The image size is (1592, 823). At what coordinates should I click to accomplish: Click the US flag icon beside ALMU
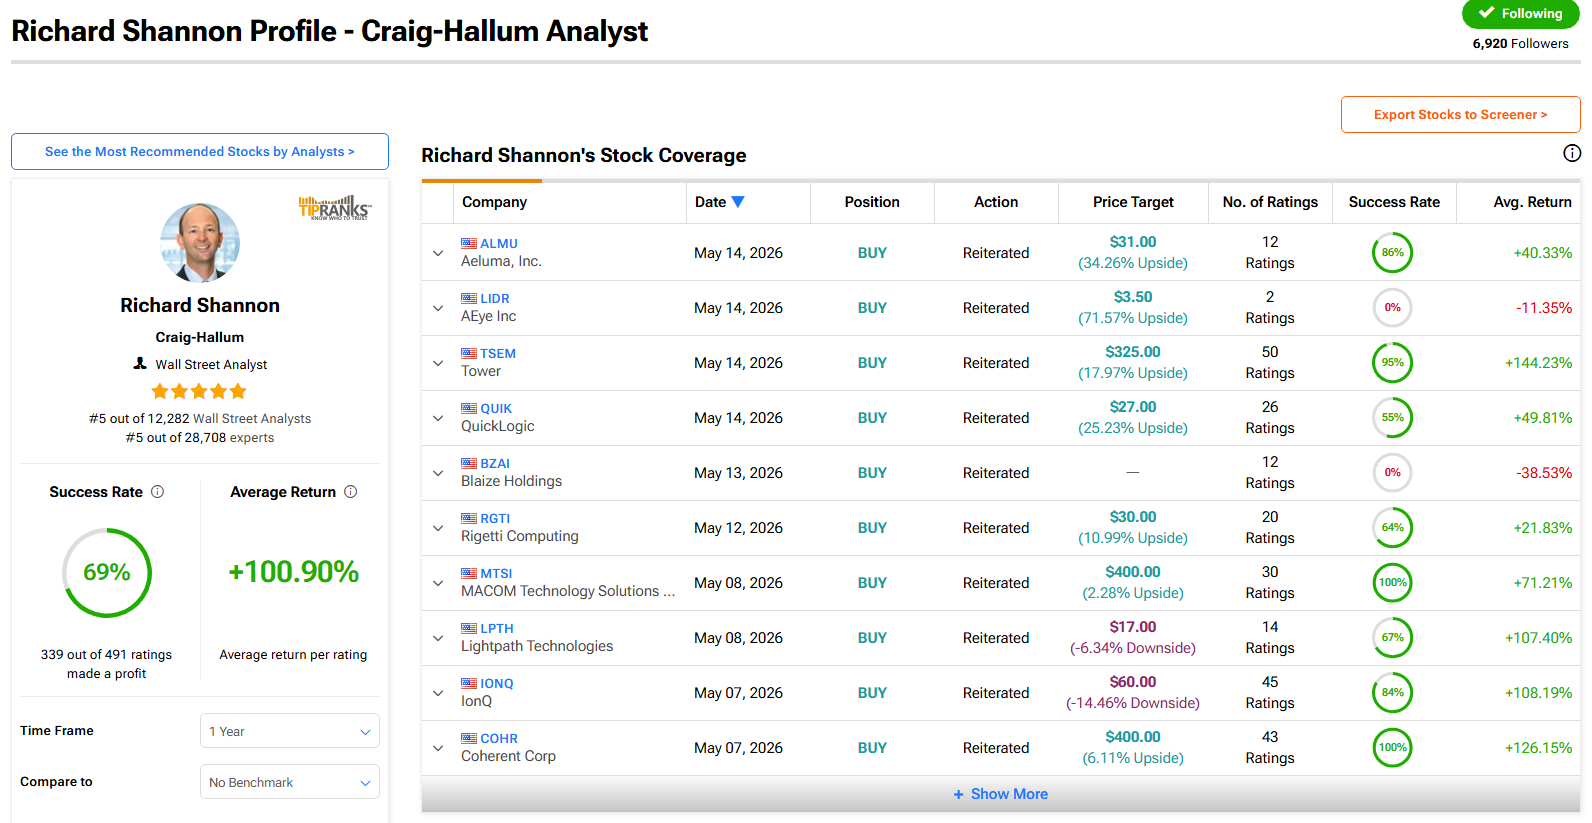click(x=469, y=243)
